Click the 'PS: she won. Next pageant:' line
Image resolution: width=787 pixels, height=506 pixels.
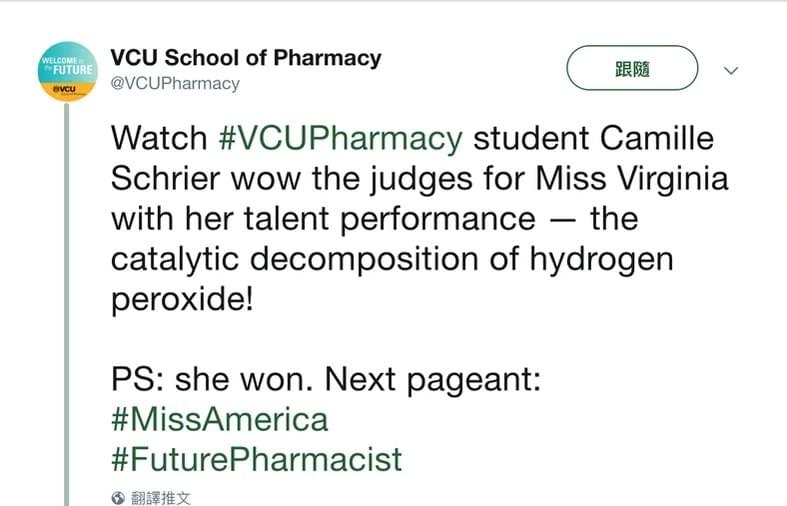[x=326, y=379]
